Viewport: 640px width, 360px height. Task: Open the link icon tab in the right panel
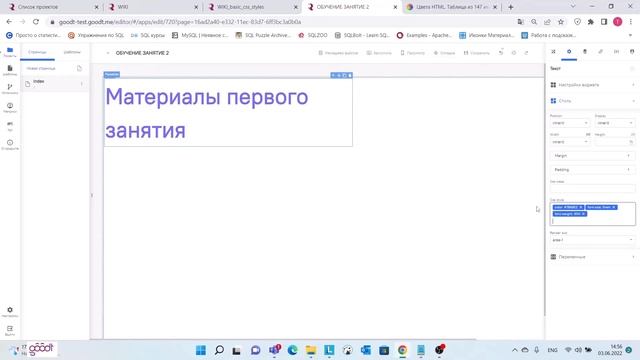pos(600,51)
